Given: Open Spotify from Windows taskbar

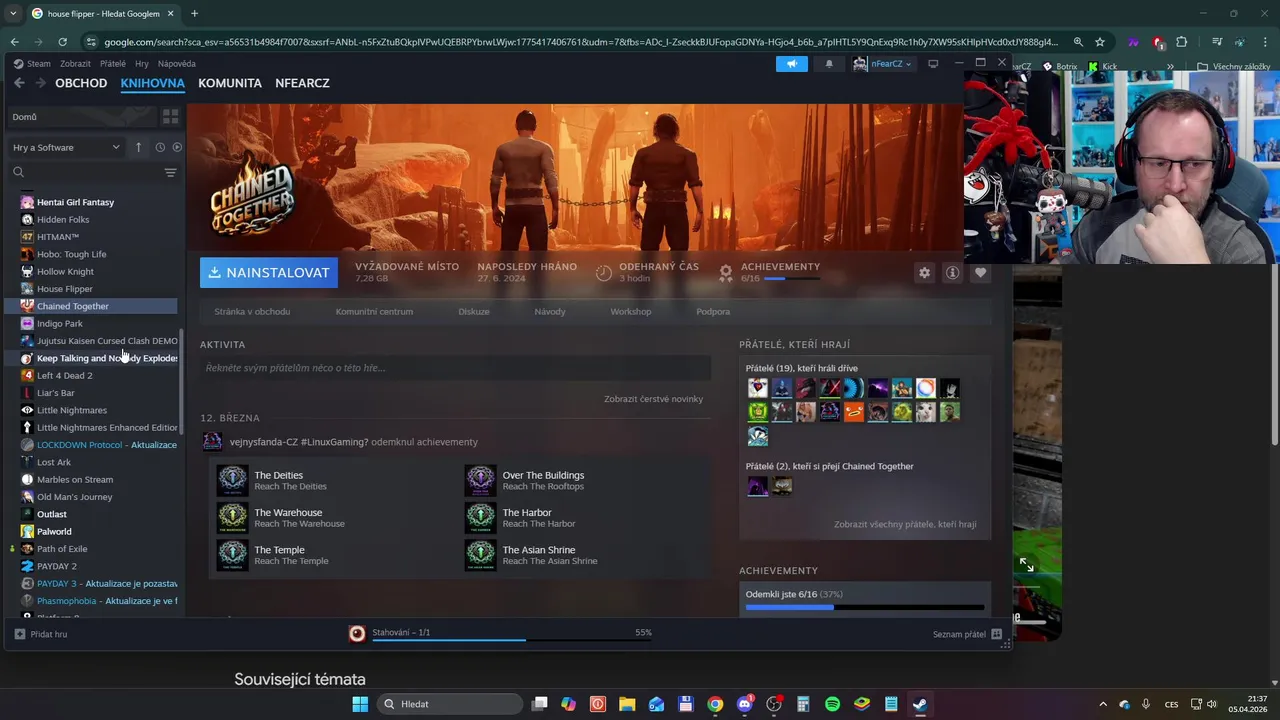Looking at the screenshot, I should (832, 704).
